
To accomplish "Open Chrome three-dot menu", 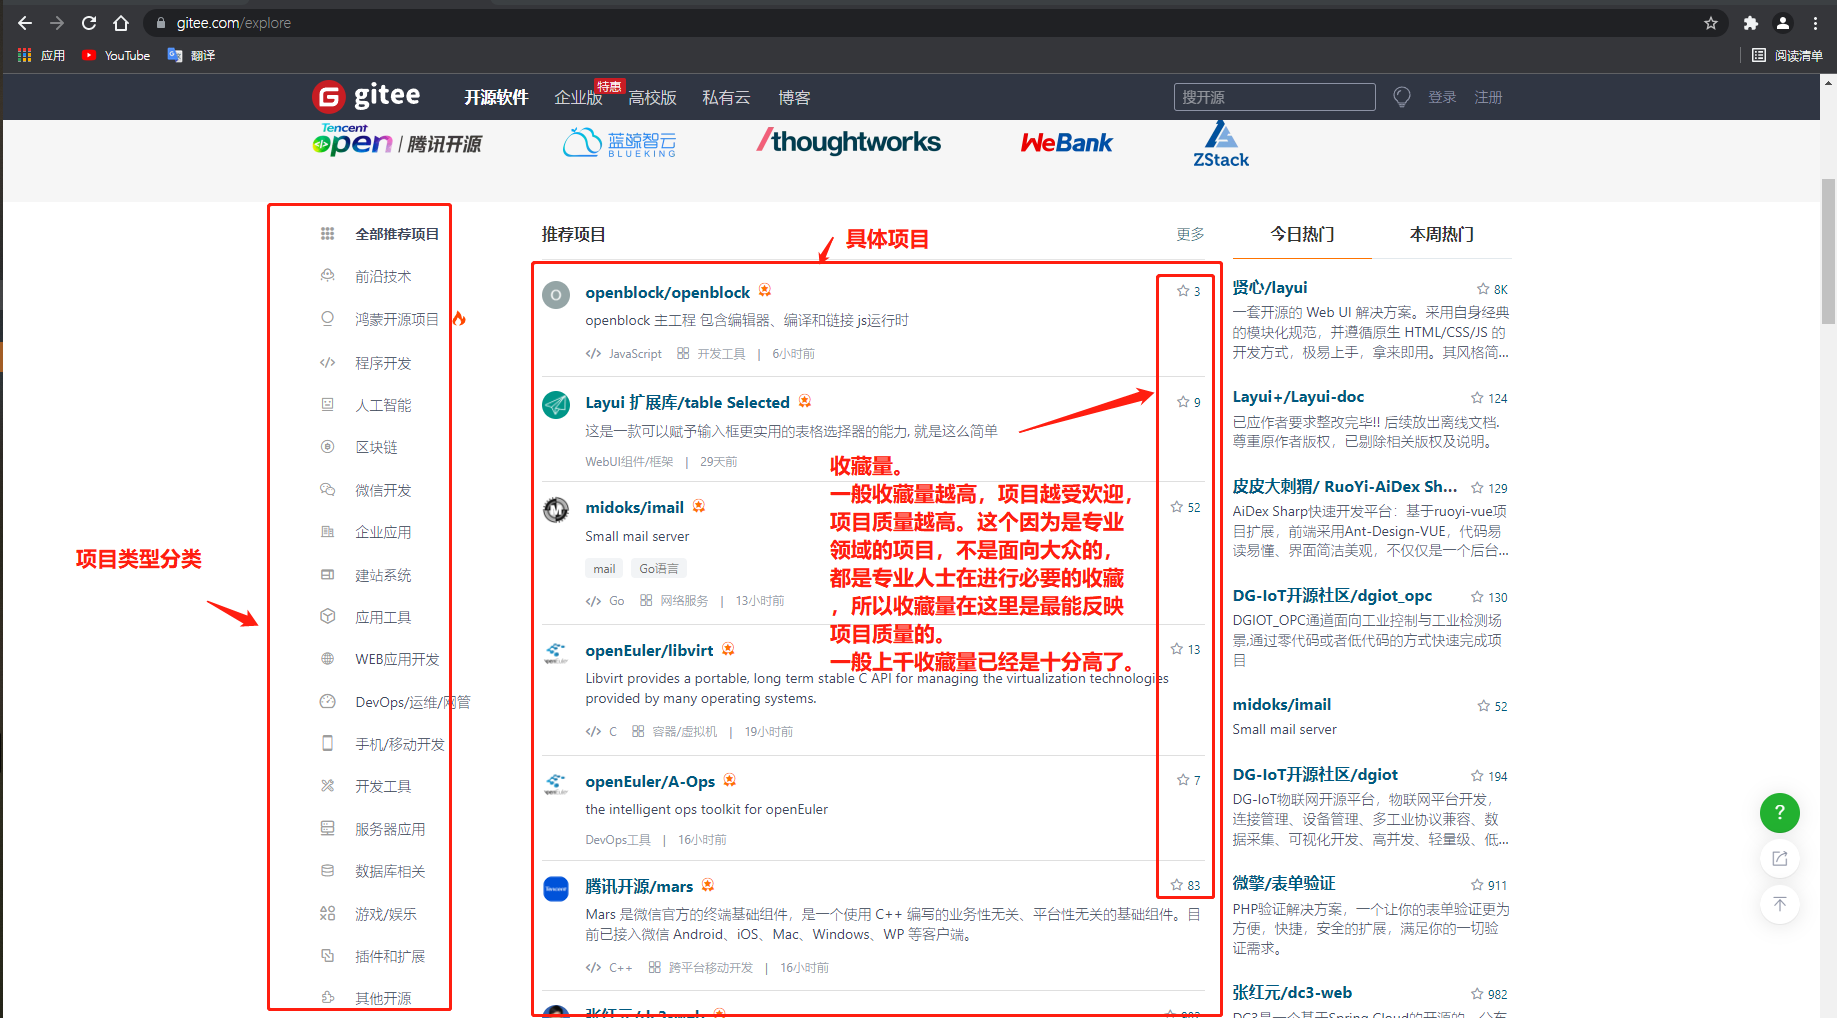I will [1815, 23].
